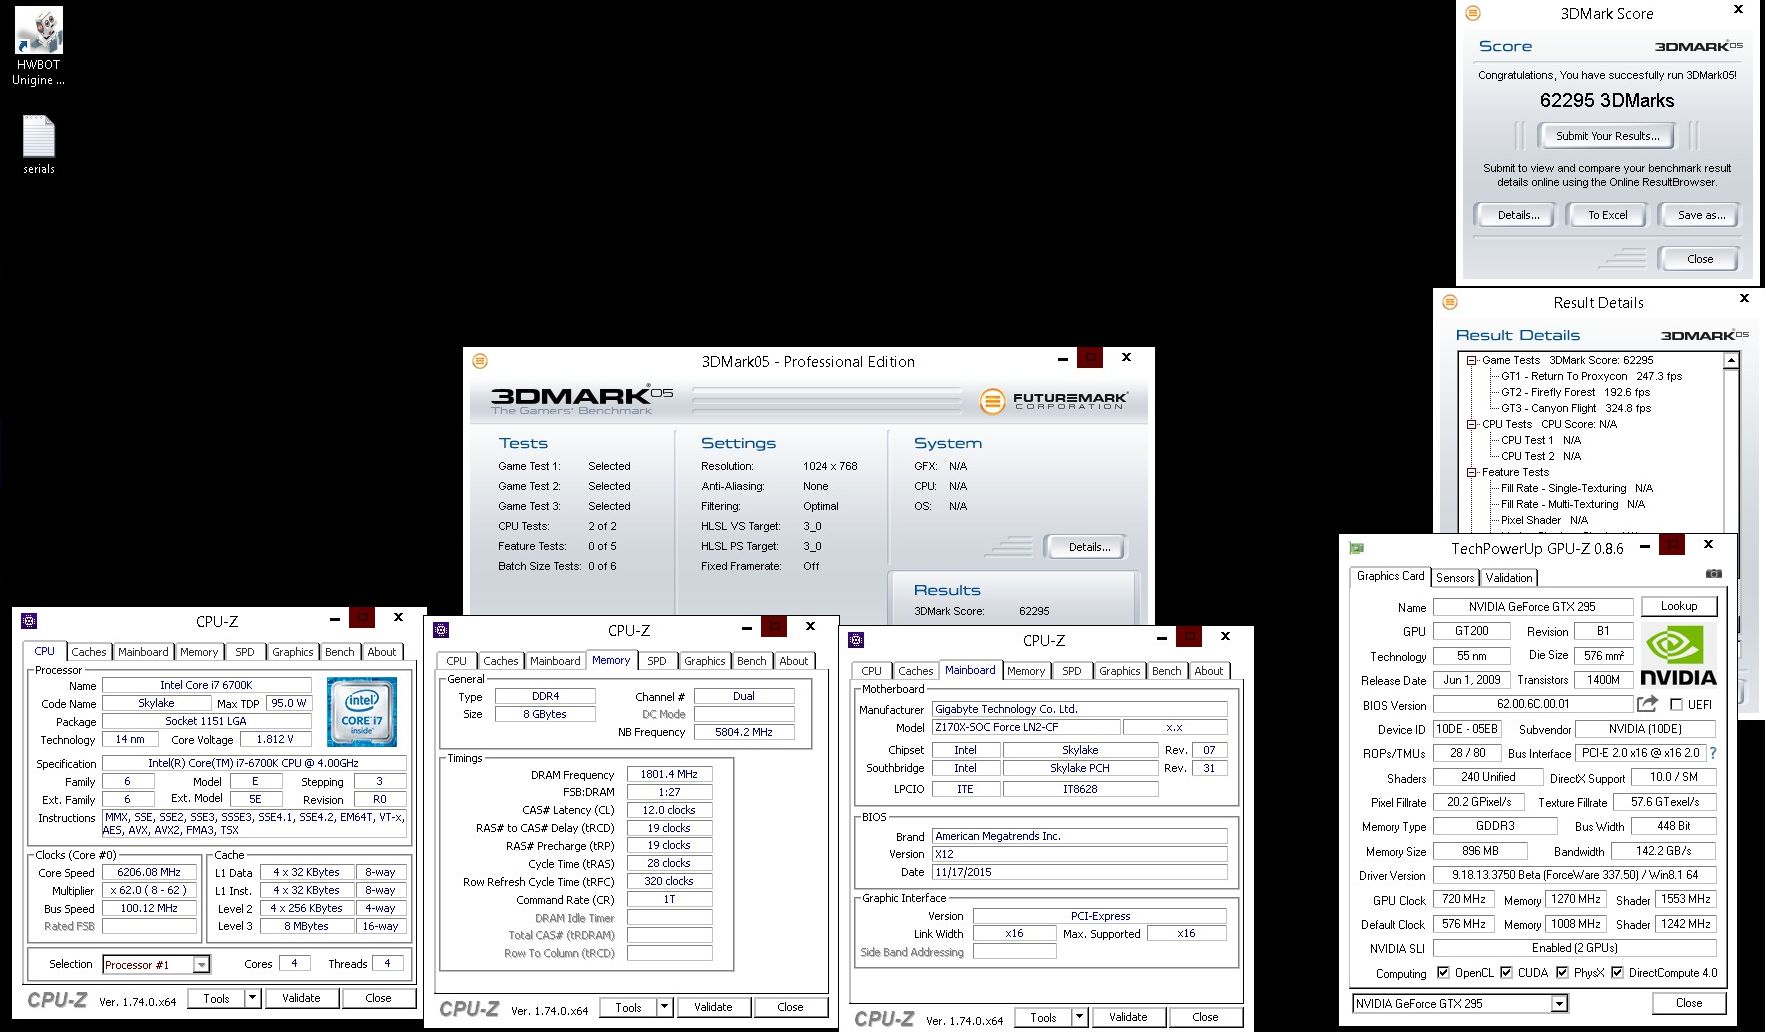Click title icon of CPU-Z processor window
The width and height of the screenshot is (1765, 1032).
(x=29, y=621)
